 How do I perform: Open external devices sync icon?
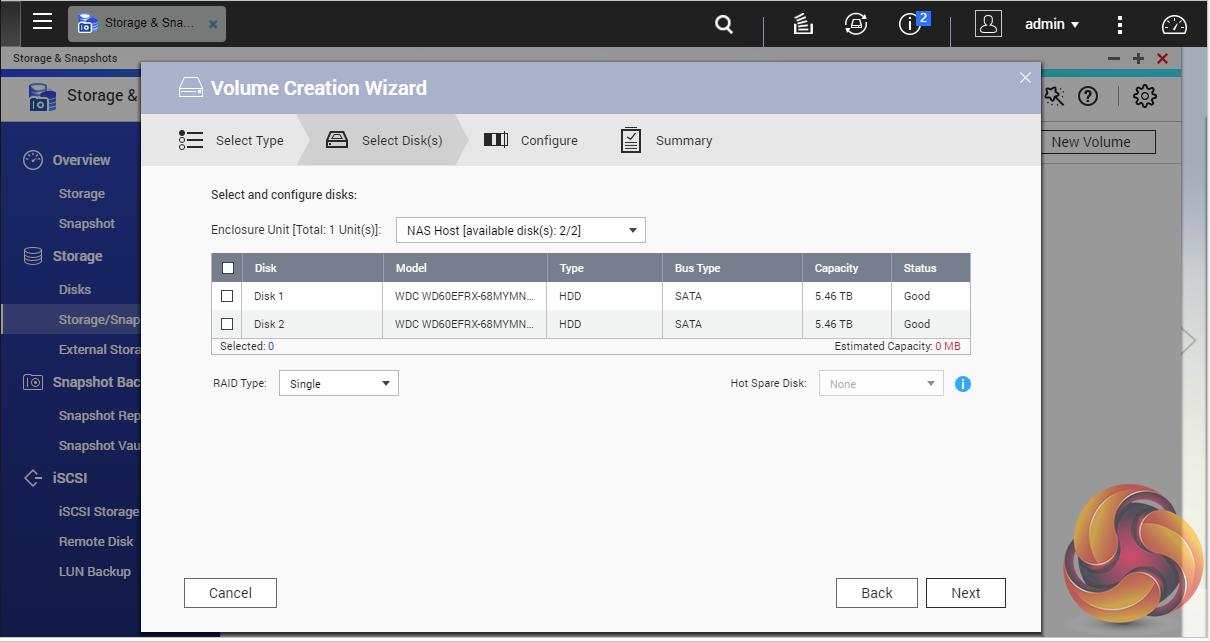[x=855, y=25]
